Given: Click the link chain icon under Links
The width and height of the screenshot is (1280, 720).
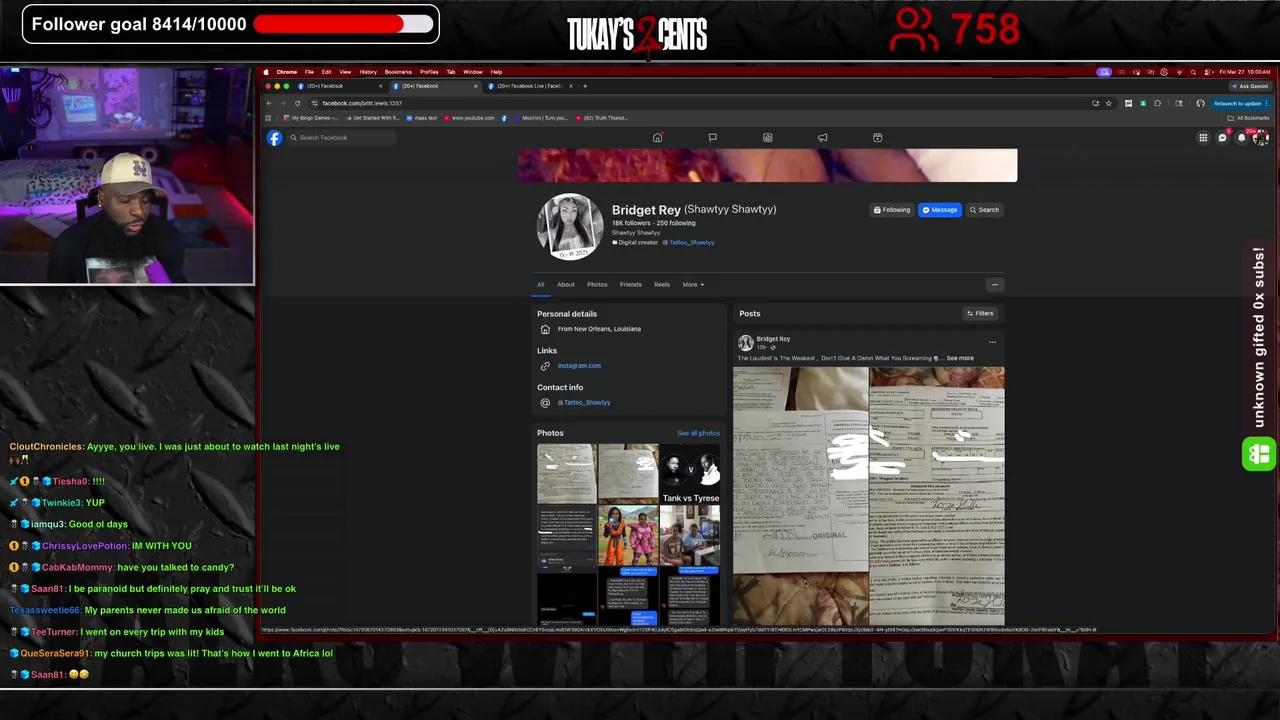Looking at the screenshot, I should pos(545,366).
